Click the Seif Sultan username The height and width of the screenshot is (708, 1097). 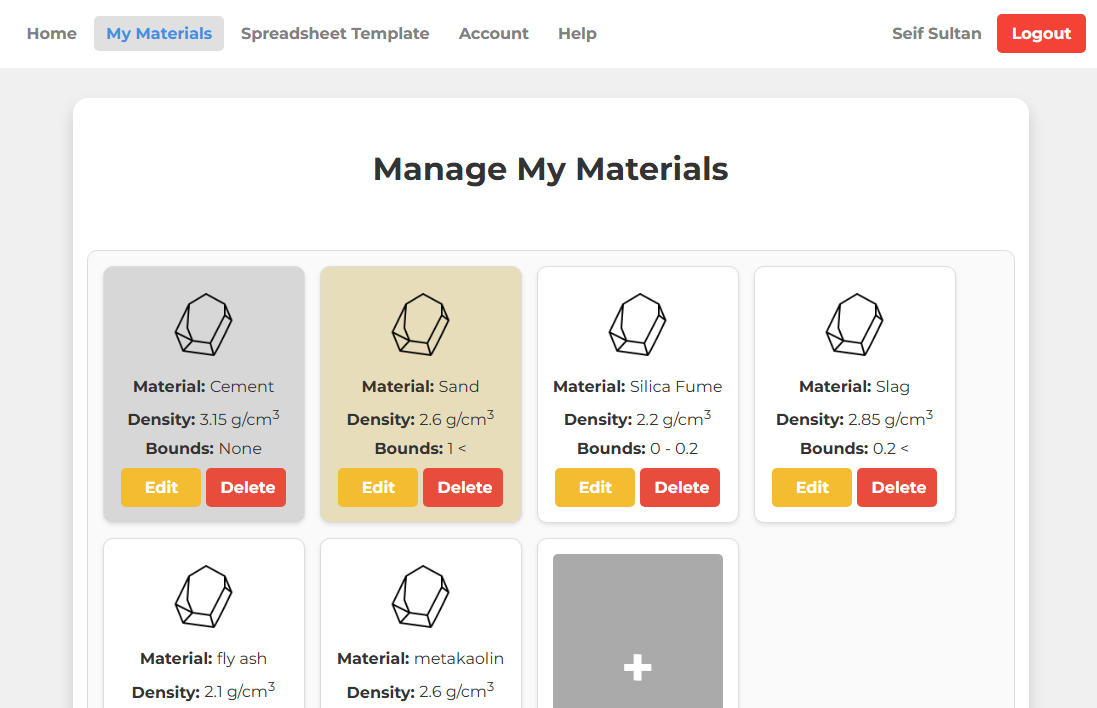coord(936,34)
